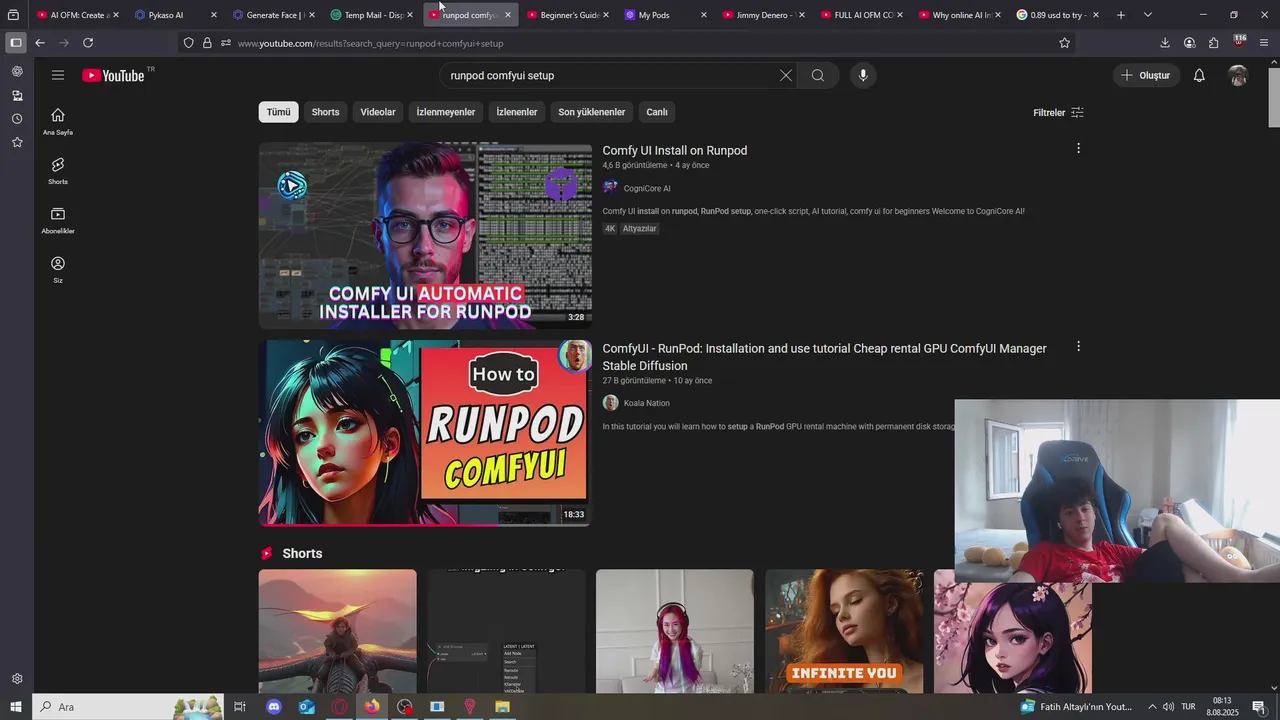1280x720 pixels.
Task: Open browser downloads icon
Action: (x=1165, y=43)
